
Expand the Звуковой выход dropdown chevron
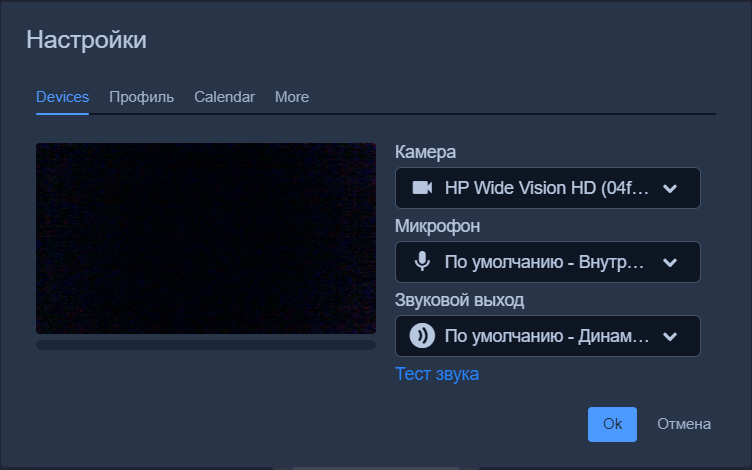pos(670,336)
